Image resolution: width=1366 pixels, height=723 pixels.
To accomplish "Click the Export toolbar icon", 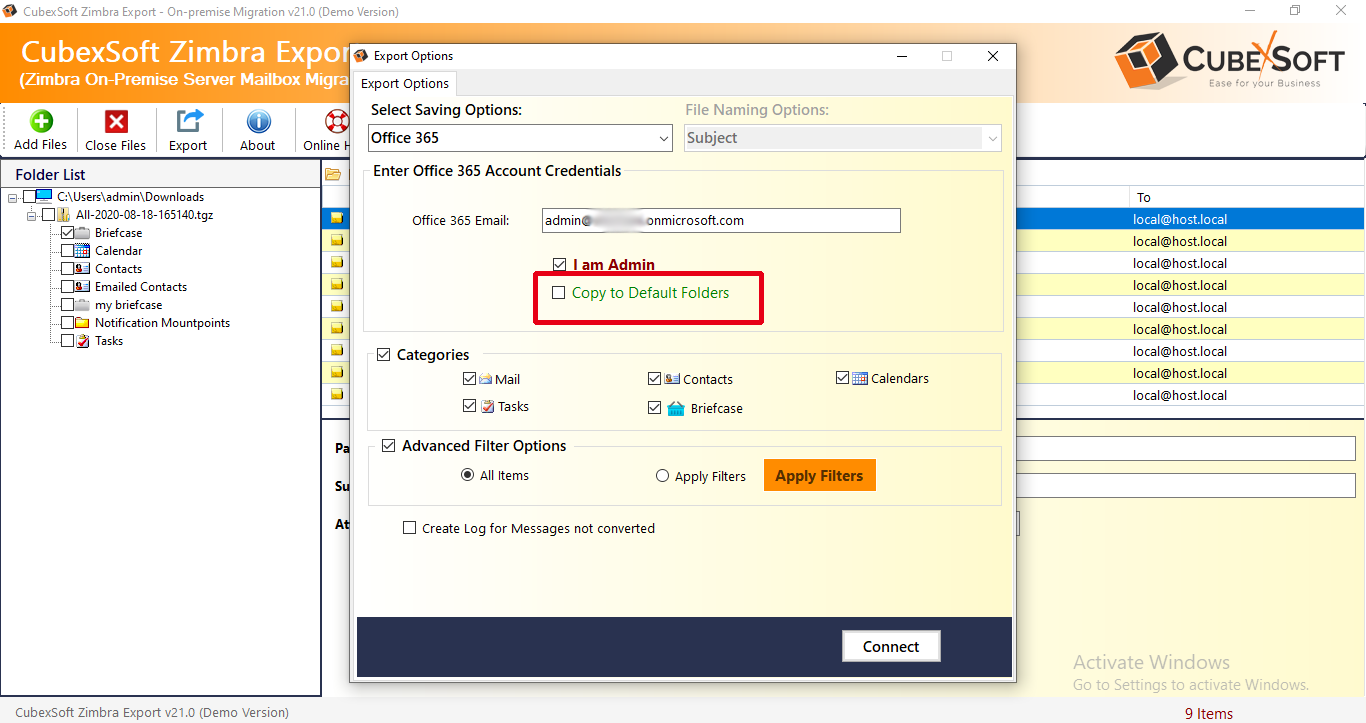I will pos(189,121).
